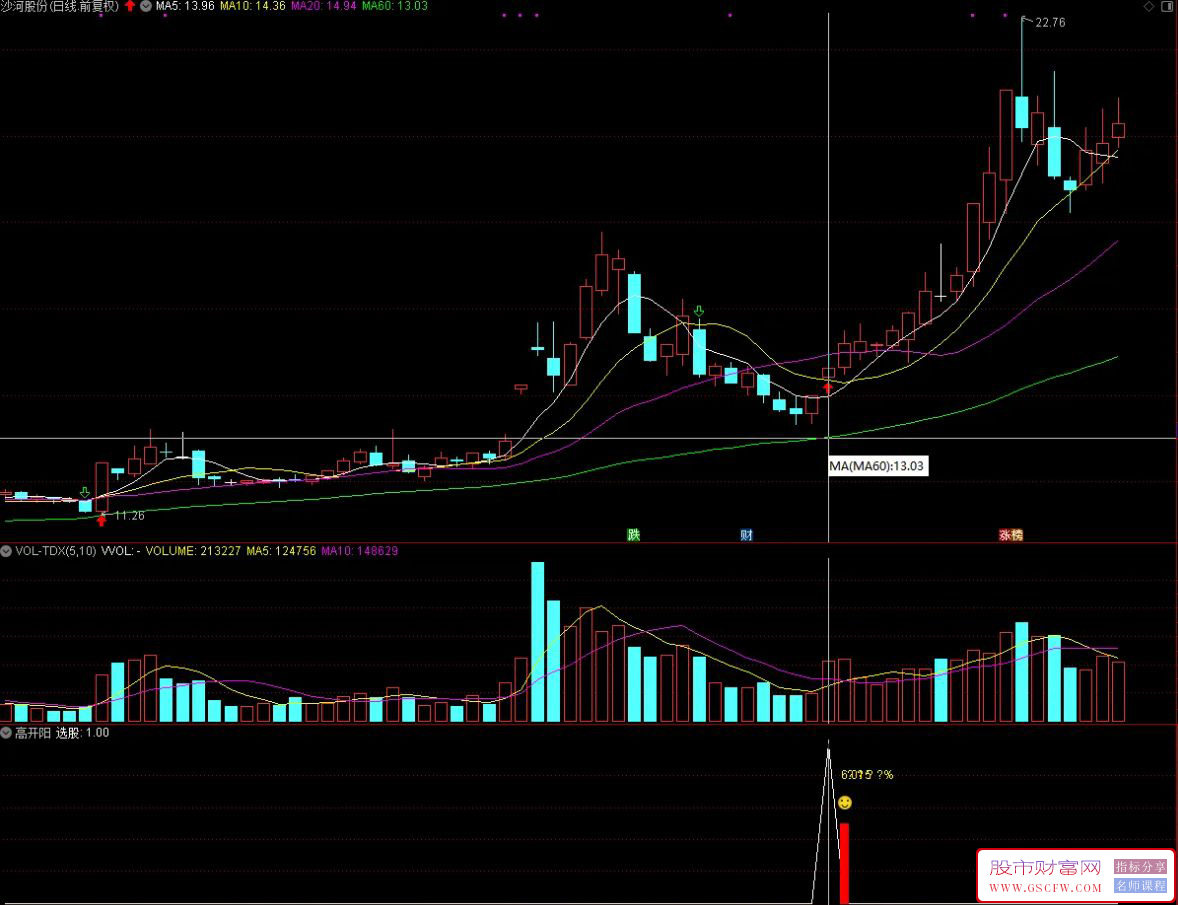
Task: Click the green 跌 marker on the time axis
Action: (x=633, y=535)
